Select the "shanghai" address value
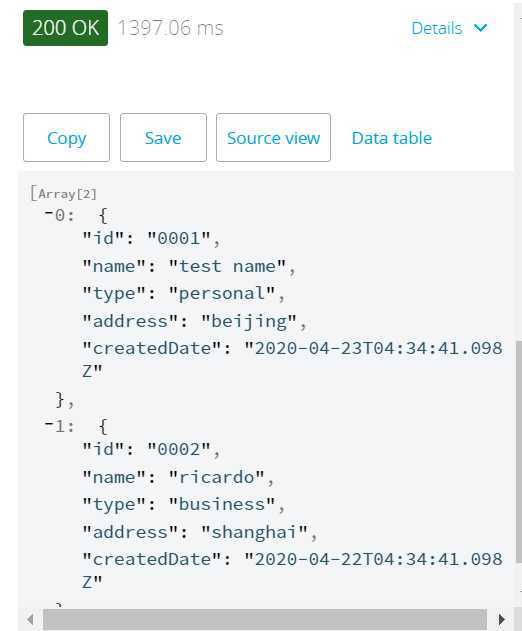The image size is (522, 631). (x=254, y=532)
